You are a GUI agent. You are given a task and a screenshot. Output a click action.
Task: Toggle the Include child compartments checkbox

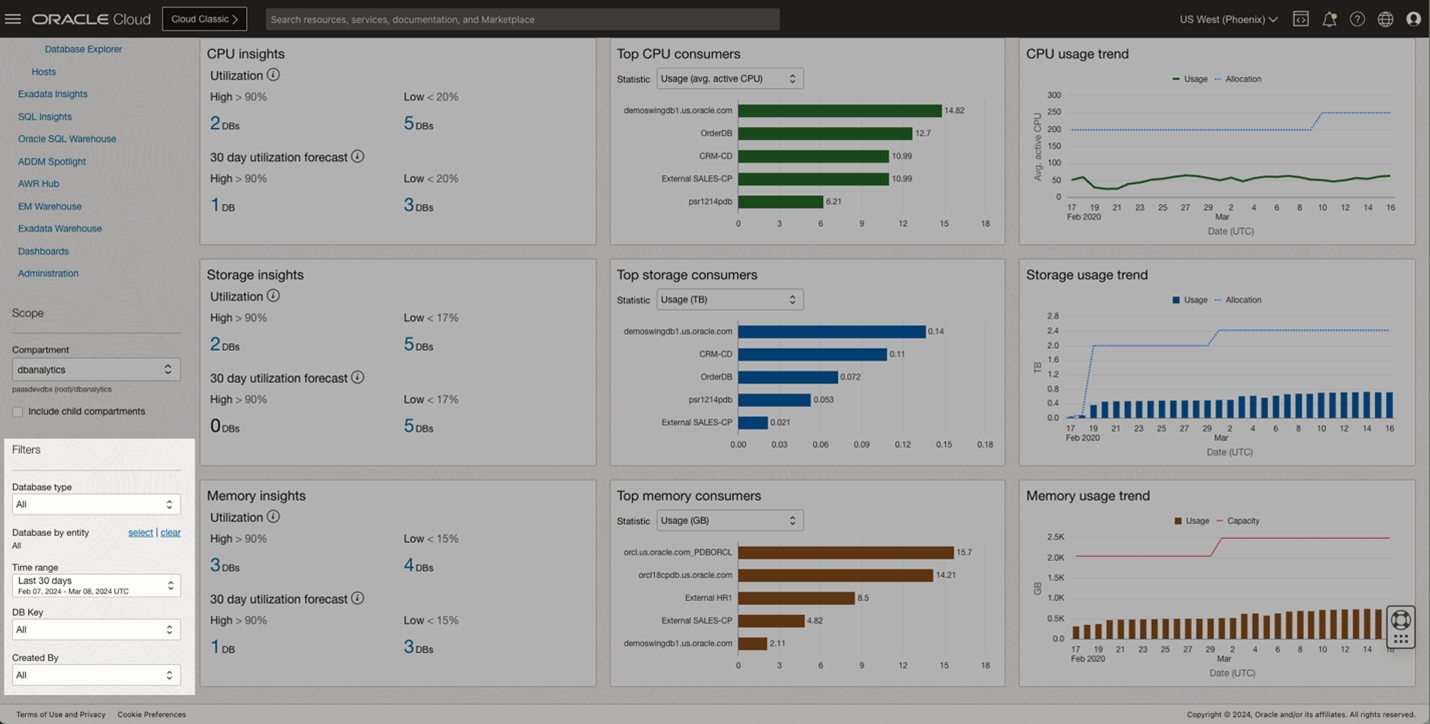pos(17,412)
